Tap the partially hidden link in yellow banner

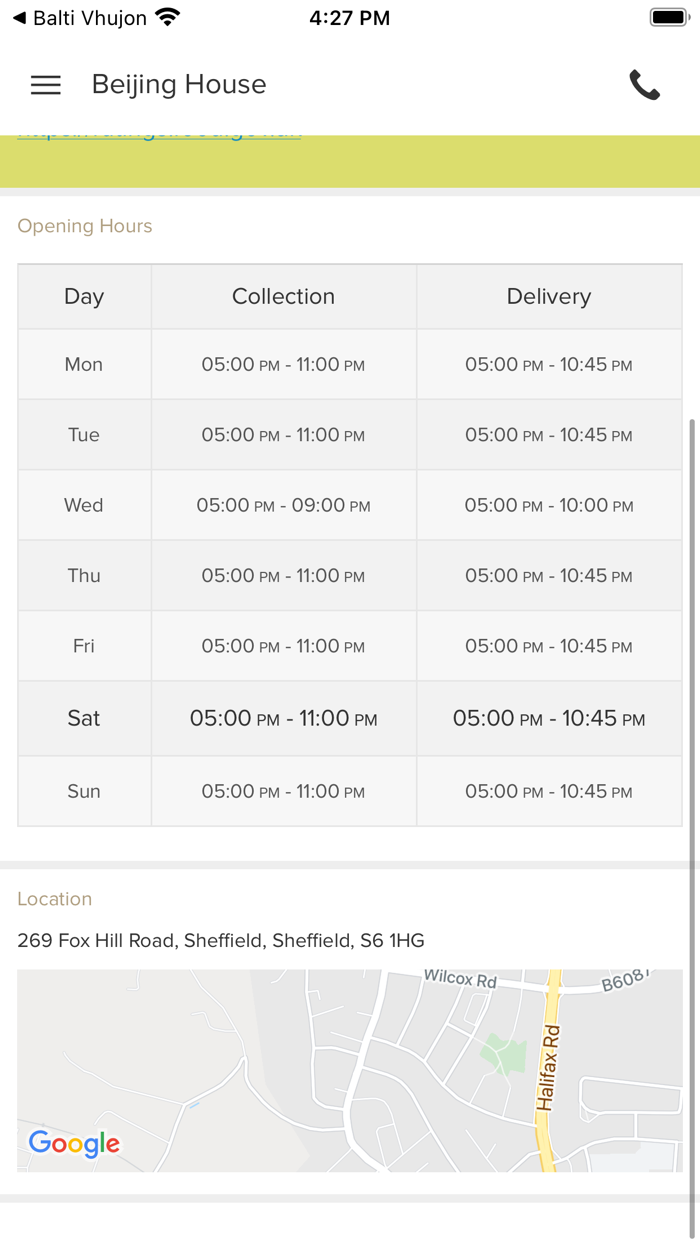coord(160,135)
